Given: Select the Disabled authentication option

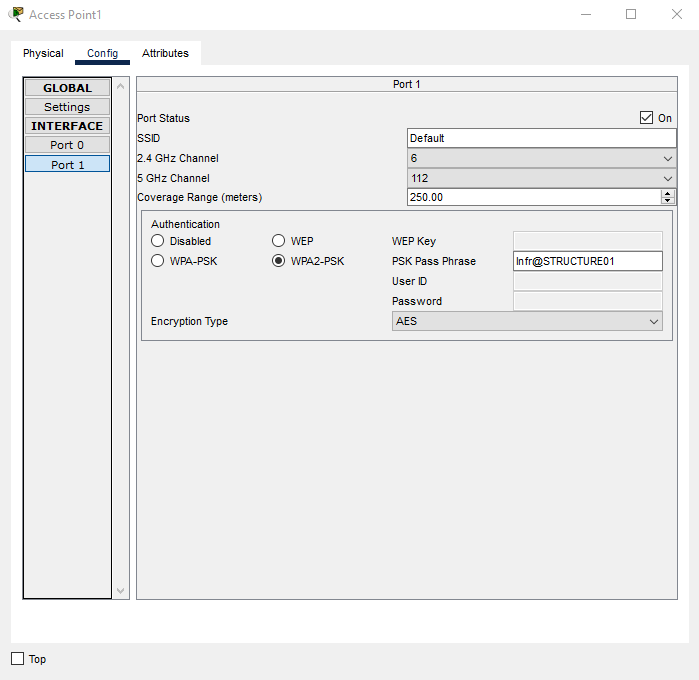Looking at the screenshot, I should tap(157, 241).
